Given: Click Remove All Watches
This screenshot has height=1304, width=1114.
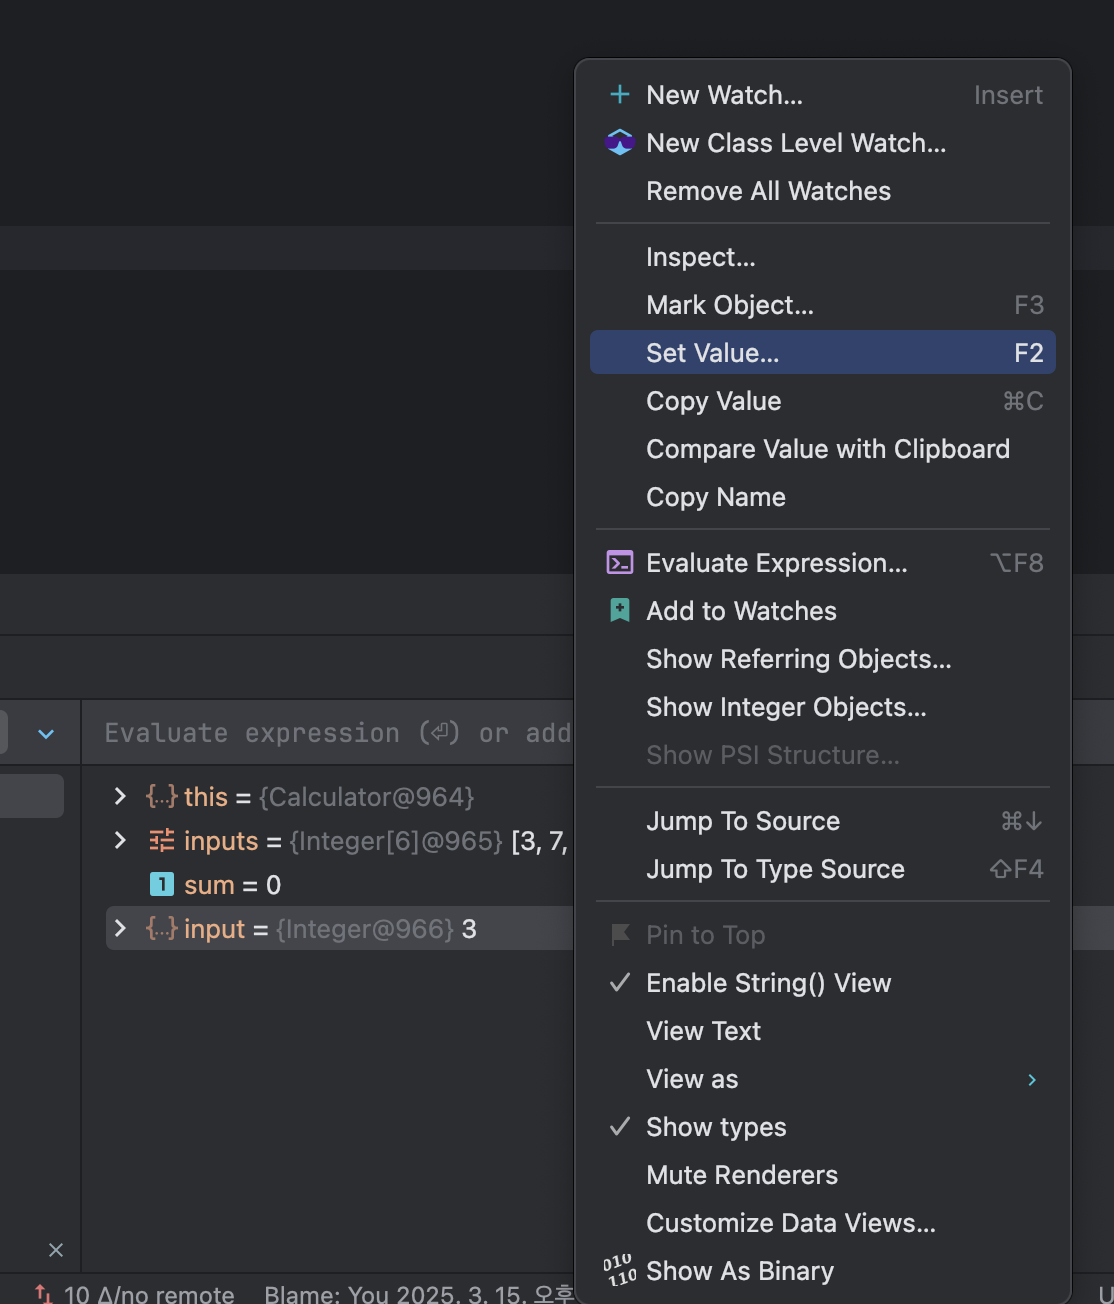Looking at the screenshot, I should point(768,191).
